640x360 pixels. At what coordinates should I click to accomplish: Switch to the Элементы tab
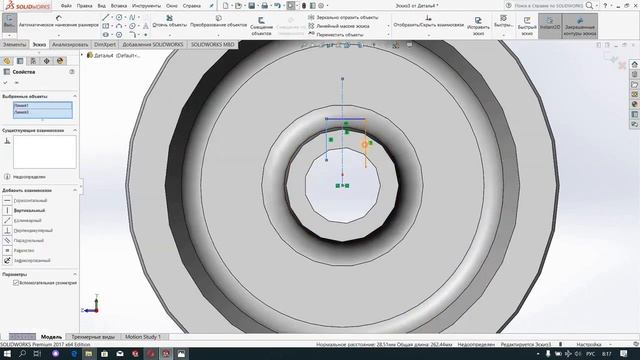click(x=14, y=44)
